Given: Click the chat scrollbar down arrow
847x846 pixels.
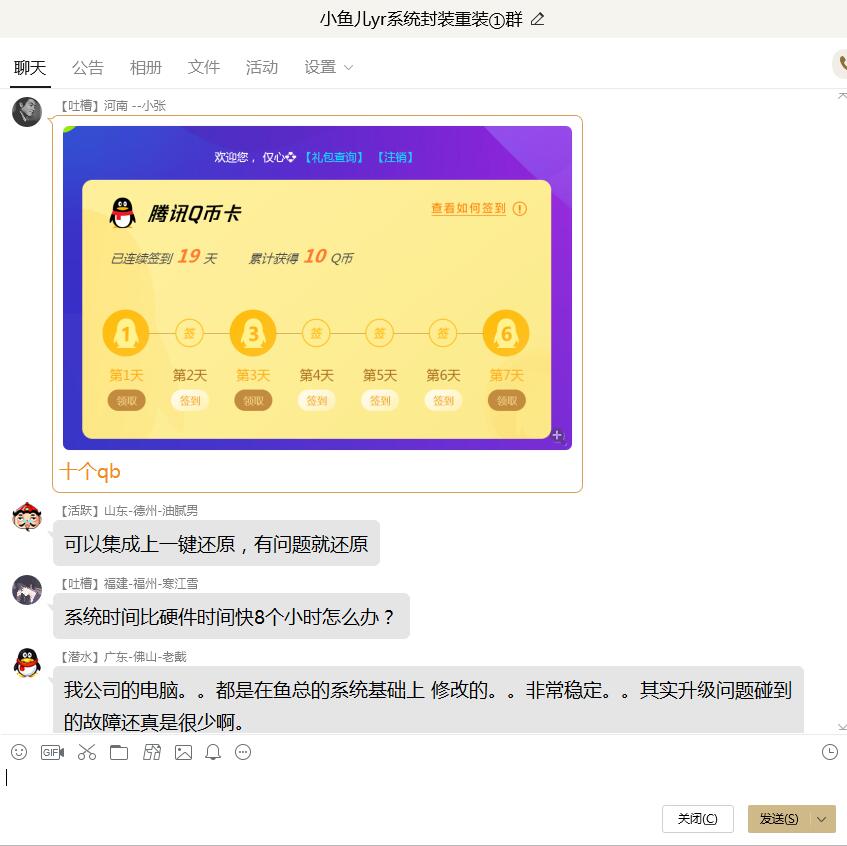Looking at the screenshot, I should click(x=842, y=727).
